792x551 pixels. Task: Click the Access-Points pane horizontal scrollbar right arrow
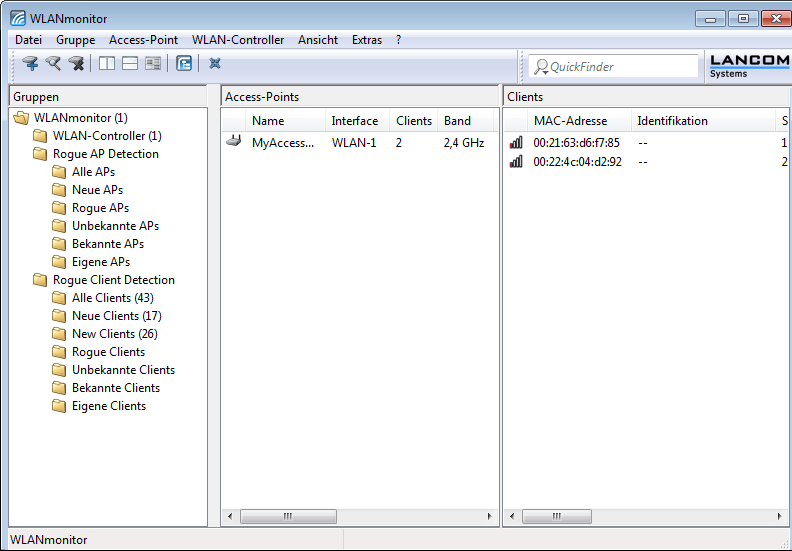pos(490,516)
